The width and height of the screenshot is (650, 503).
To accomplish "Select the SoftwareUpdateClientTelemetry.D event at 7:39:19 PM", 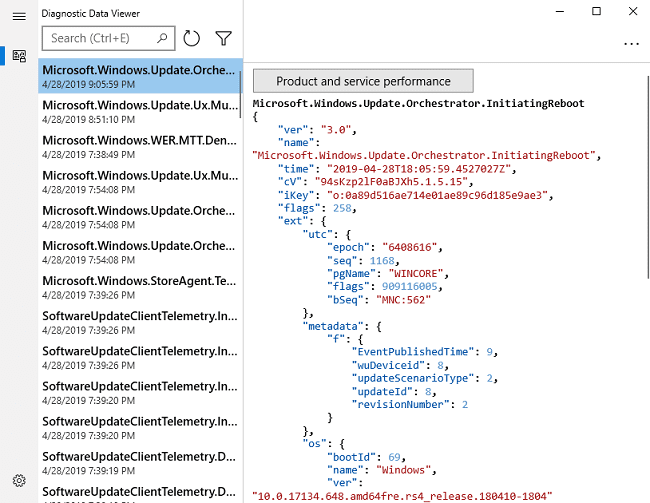I will (x=140, y=463).
